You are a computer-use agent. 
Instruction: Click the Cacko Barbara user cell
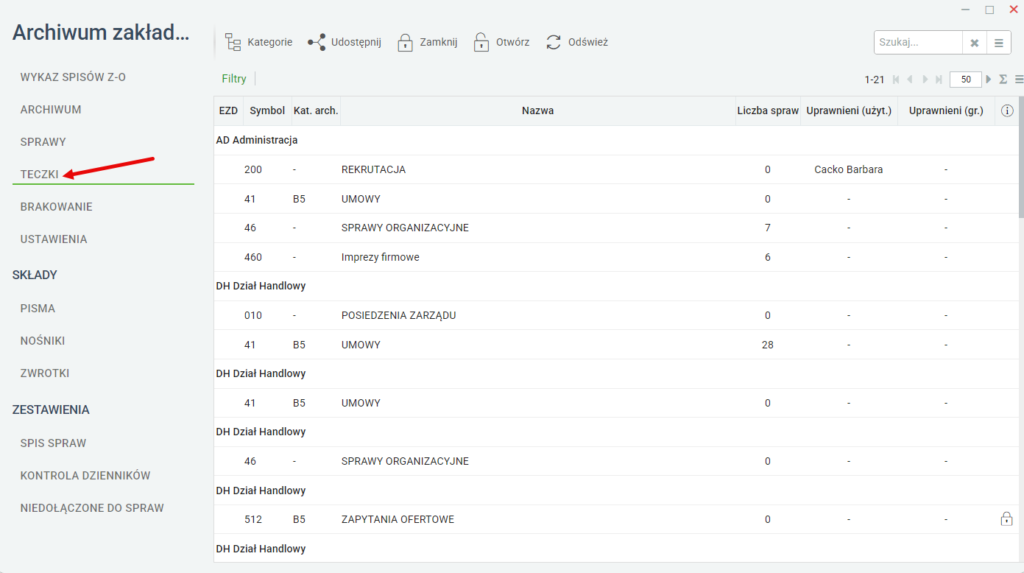[848, 169]
